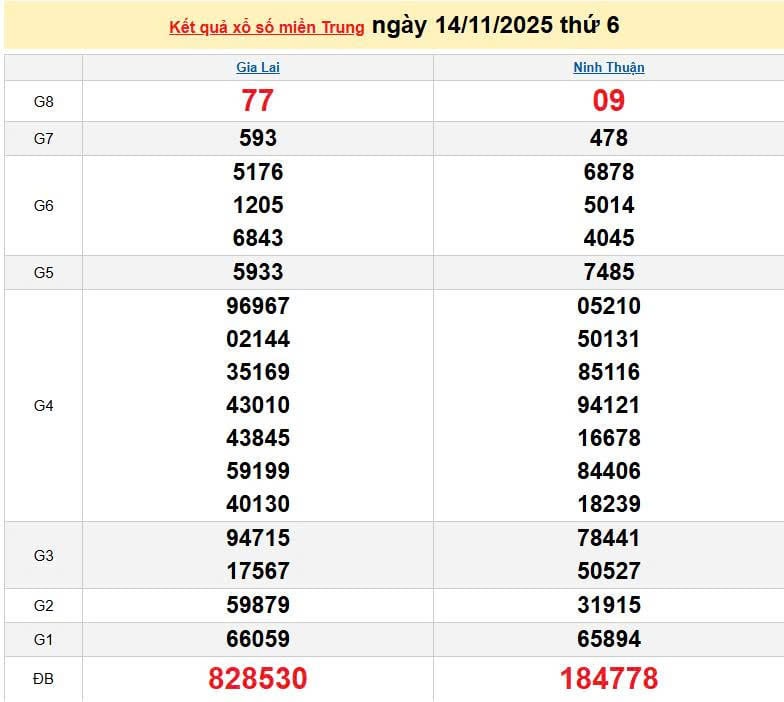This screenshot has height=702, width=784.
Task: Click the G5 row label
Action: click(43, 272)
